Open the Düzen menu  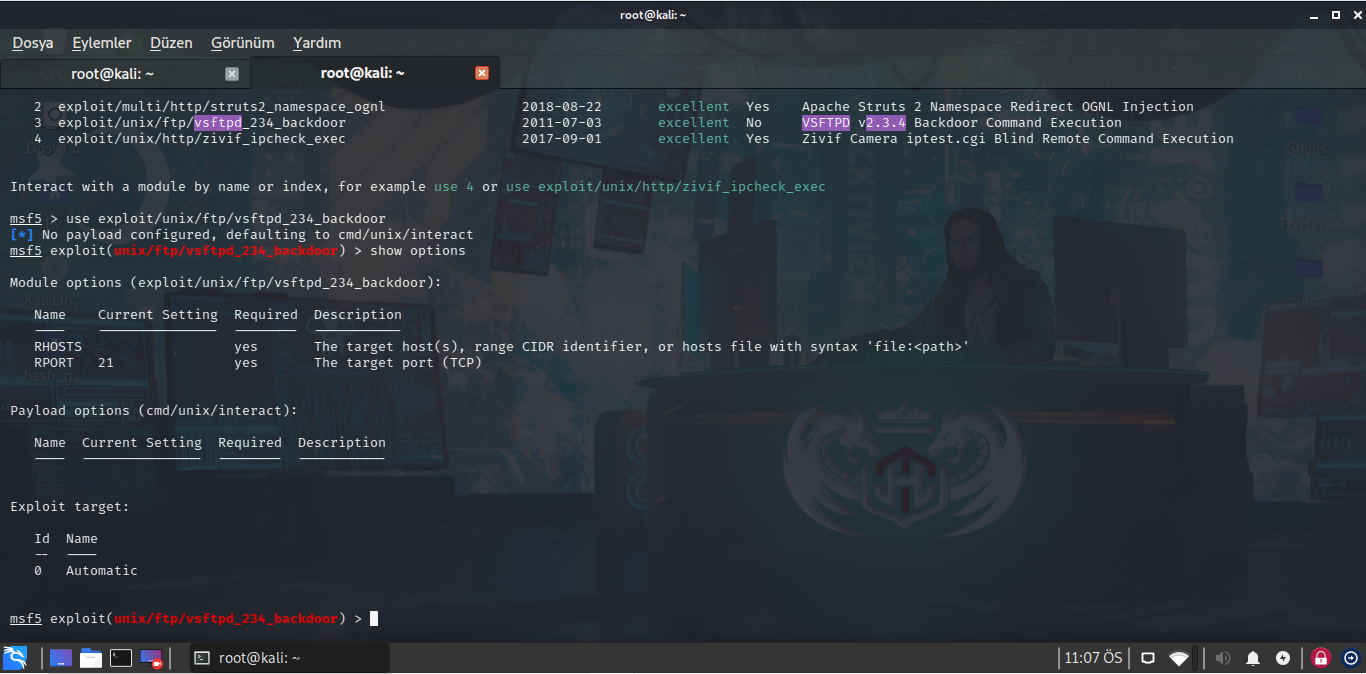[x=171, y=43]
